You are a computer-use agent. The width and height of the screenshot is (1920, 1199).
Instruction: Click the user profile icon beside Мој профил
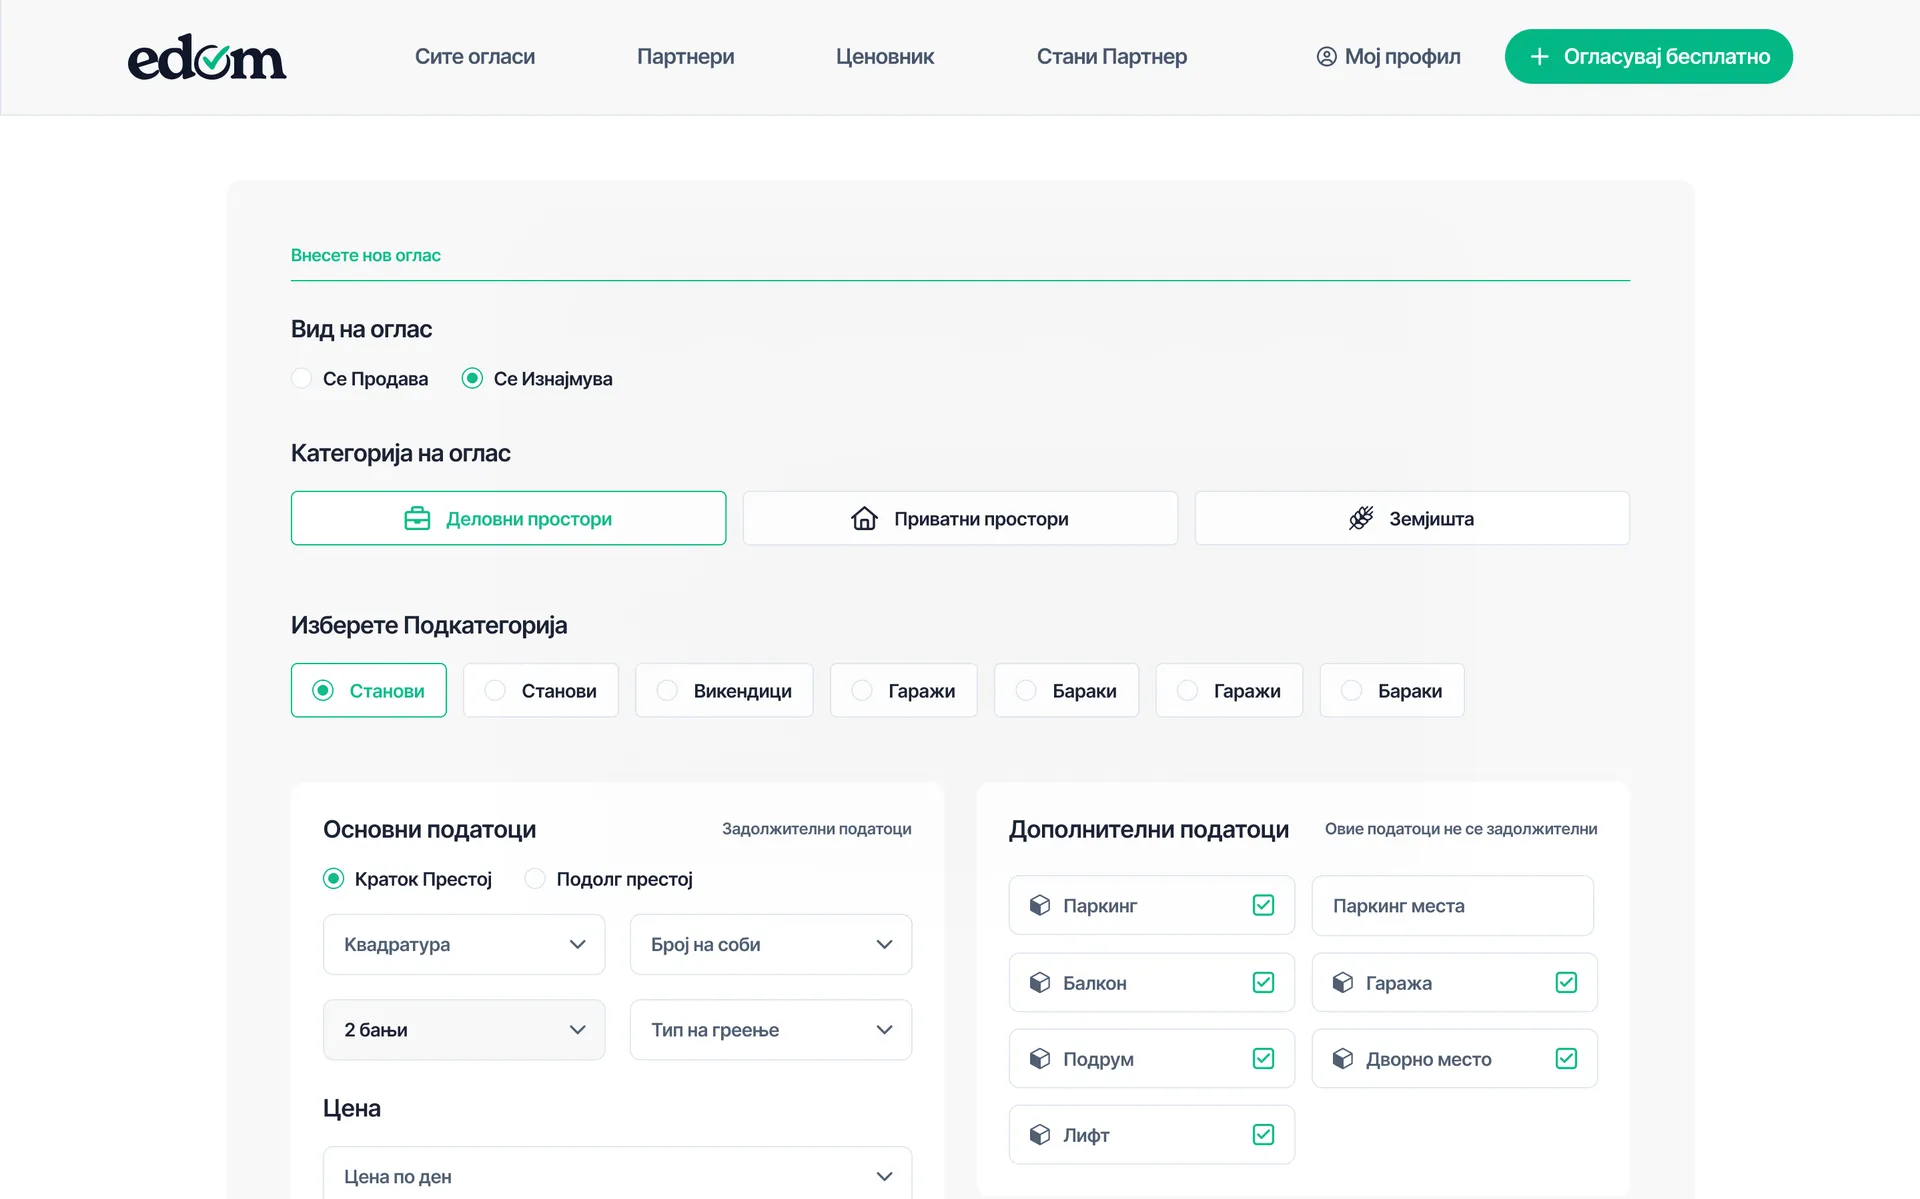click(1326, 57)
